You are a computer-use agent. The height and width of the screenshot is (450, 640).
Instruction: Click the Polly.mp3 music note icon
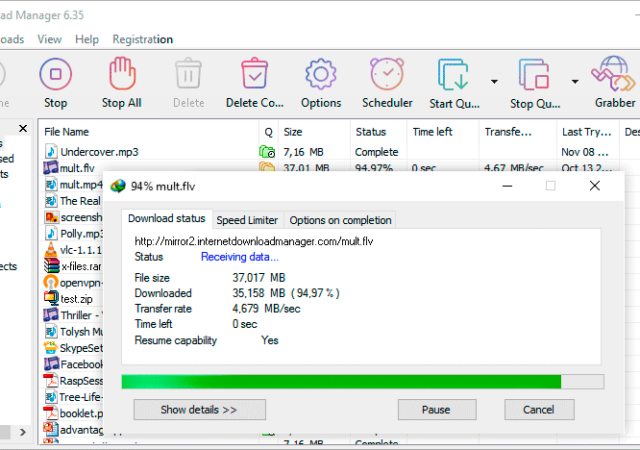point(51,233)
